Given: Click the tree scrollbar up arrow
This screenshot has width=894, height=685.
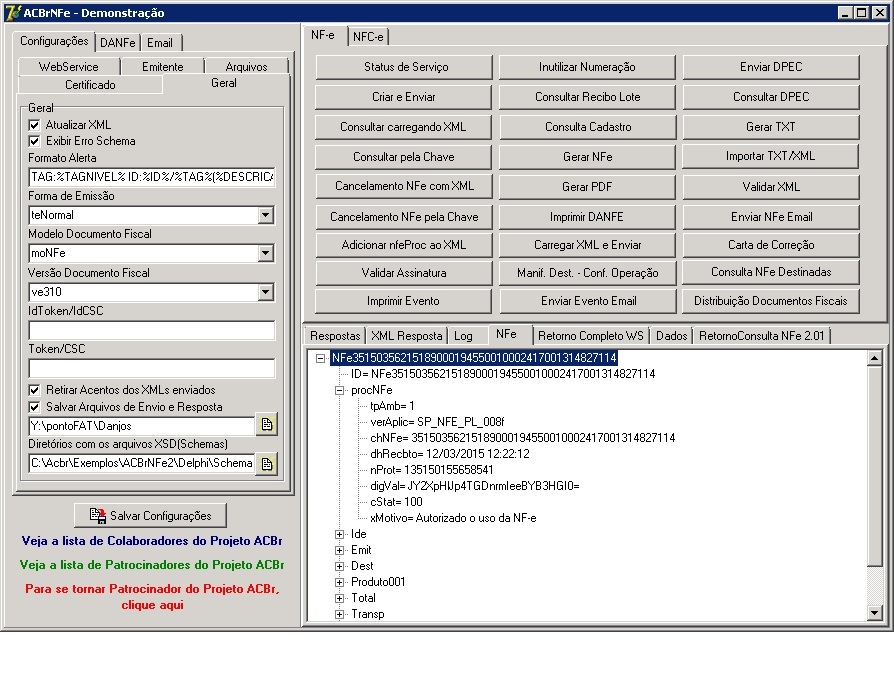Looking at the screenshot, I should tap(874, 358).
